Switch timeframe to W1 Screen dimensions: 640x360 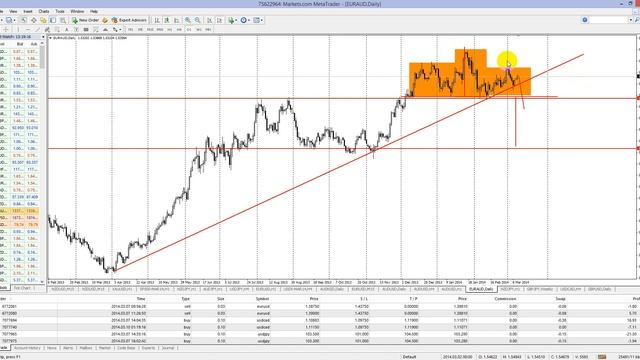(x=199, y=29)
